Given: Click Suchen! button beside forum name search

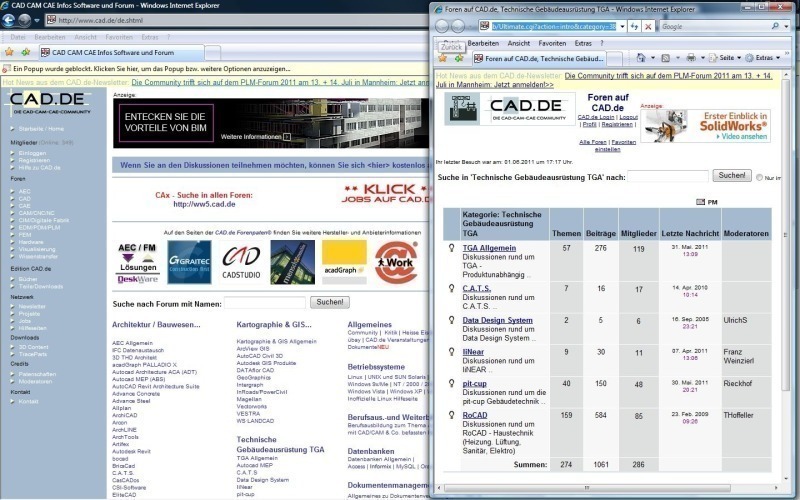Looking at the screenshot, I should tap(330, 303).
